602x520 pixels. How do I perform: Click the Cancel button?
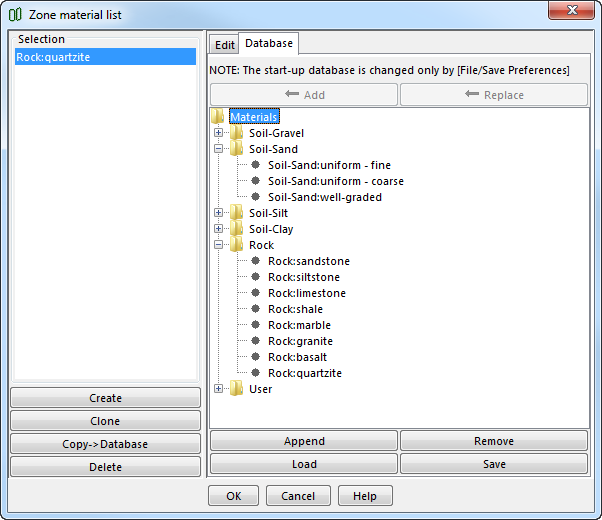pos(298,496)
